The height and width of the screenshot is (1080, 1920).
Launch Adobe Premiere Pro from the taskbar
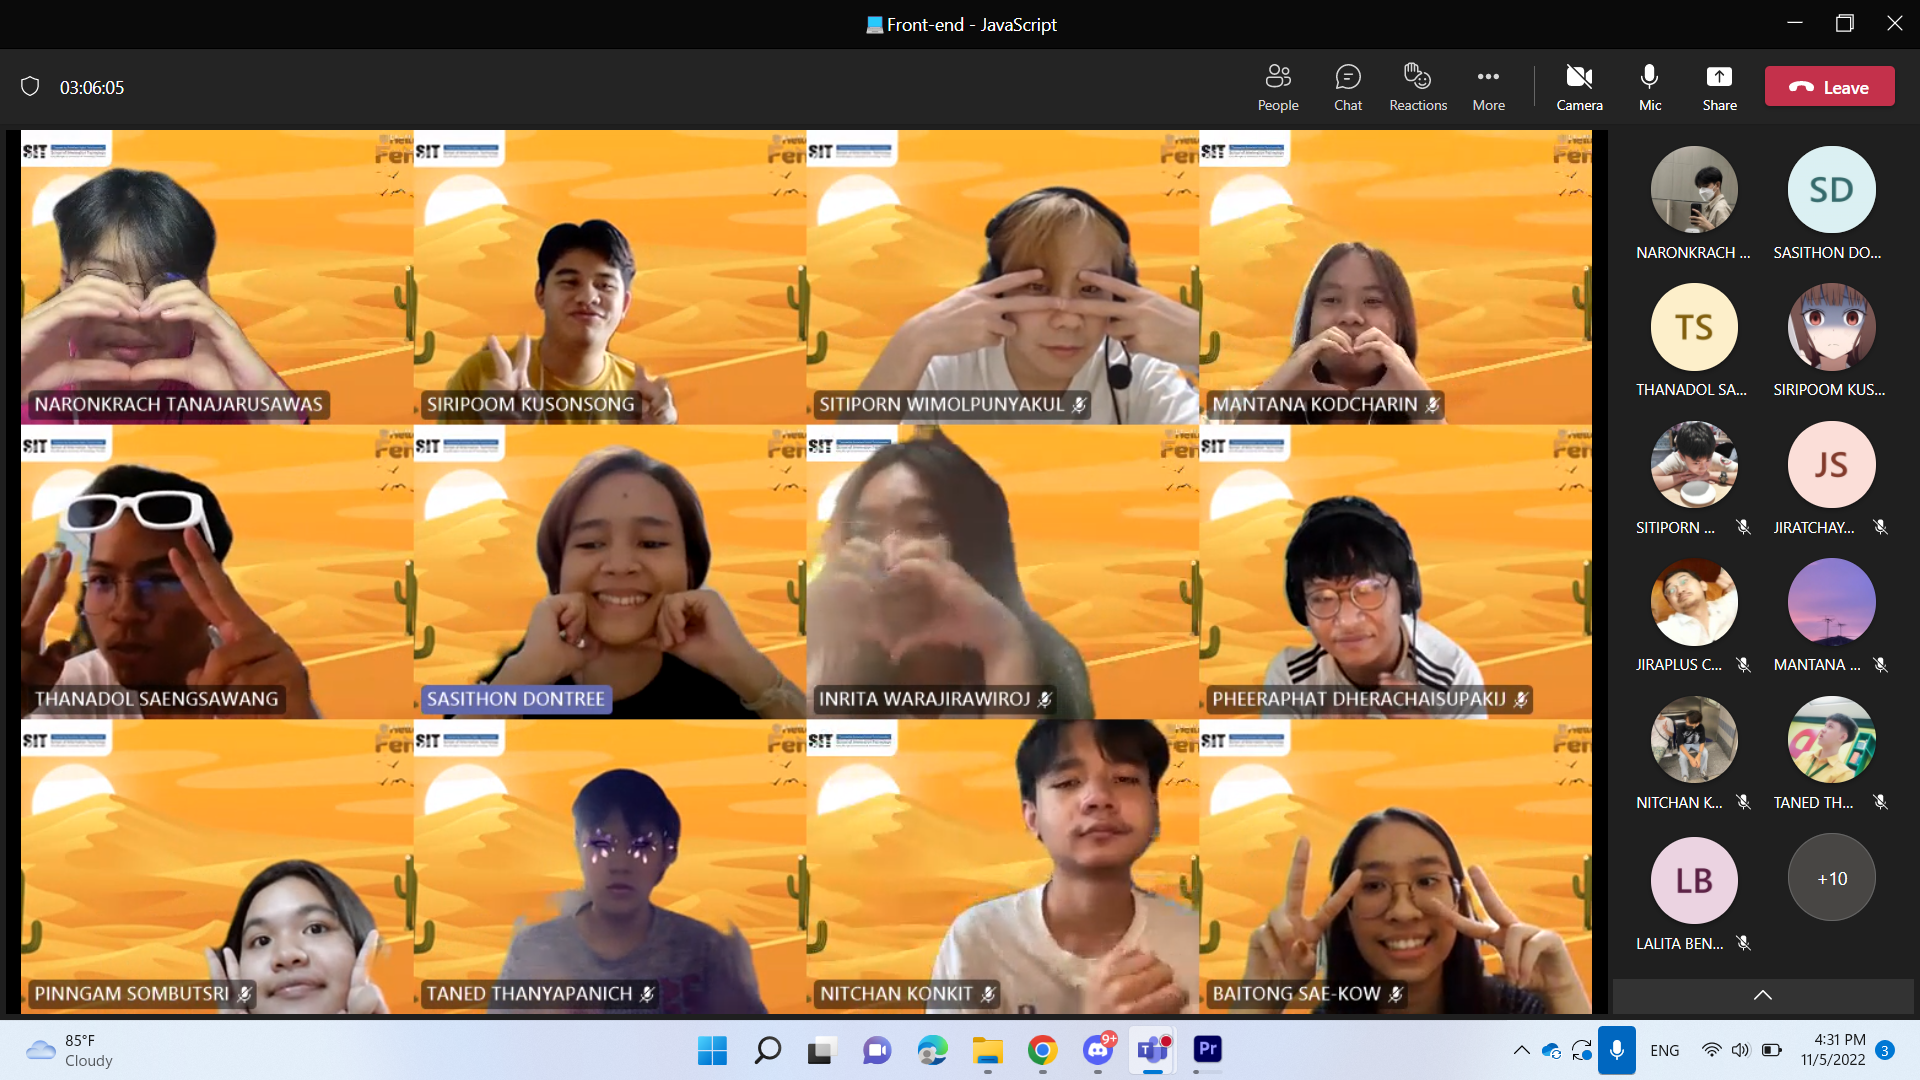1207,1051
